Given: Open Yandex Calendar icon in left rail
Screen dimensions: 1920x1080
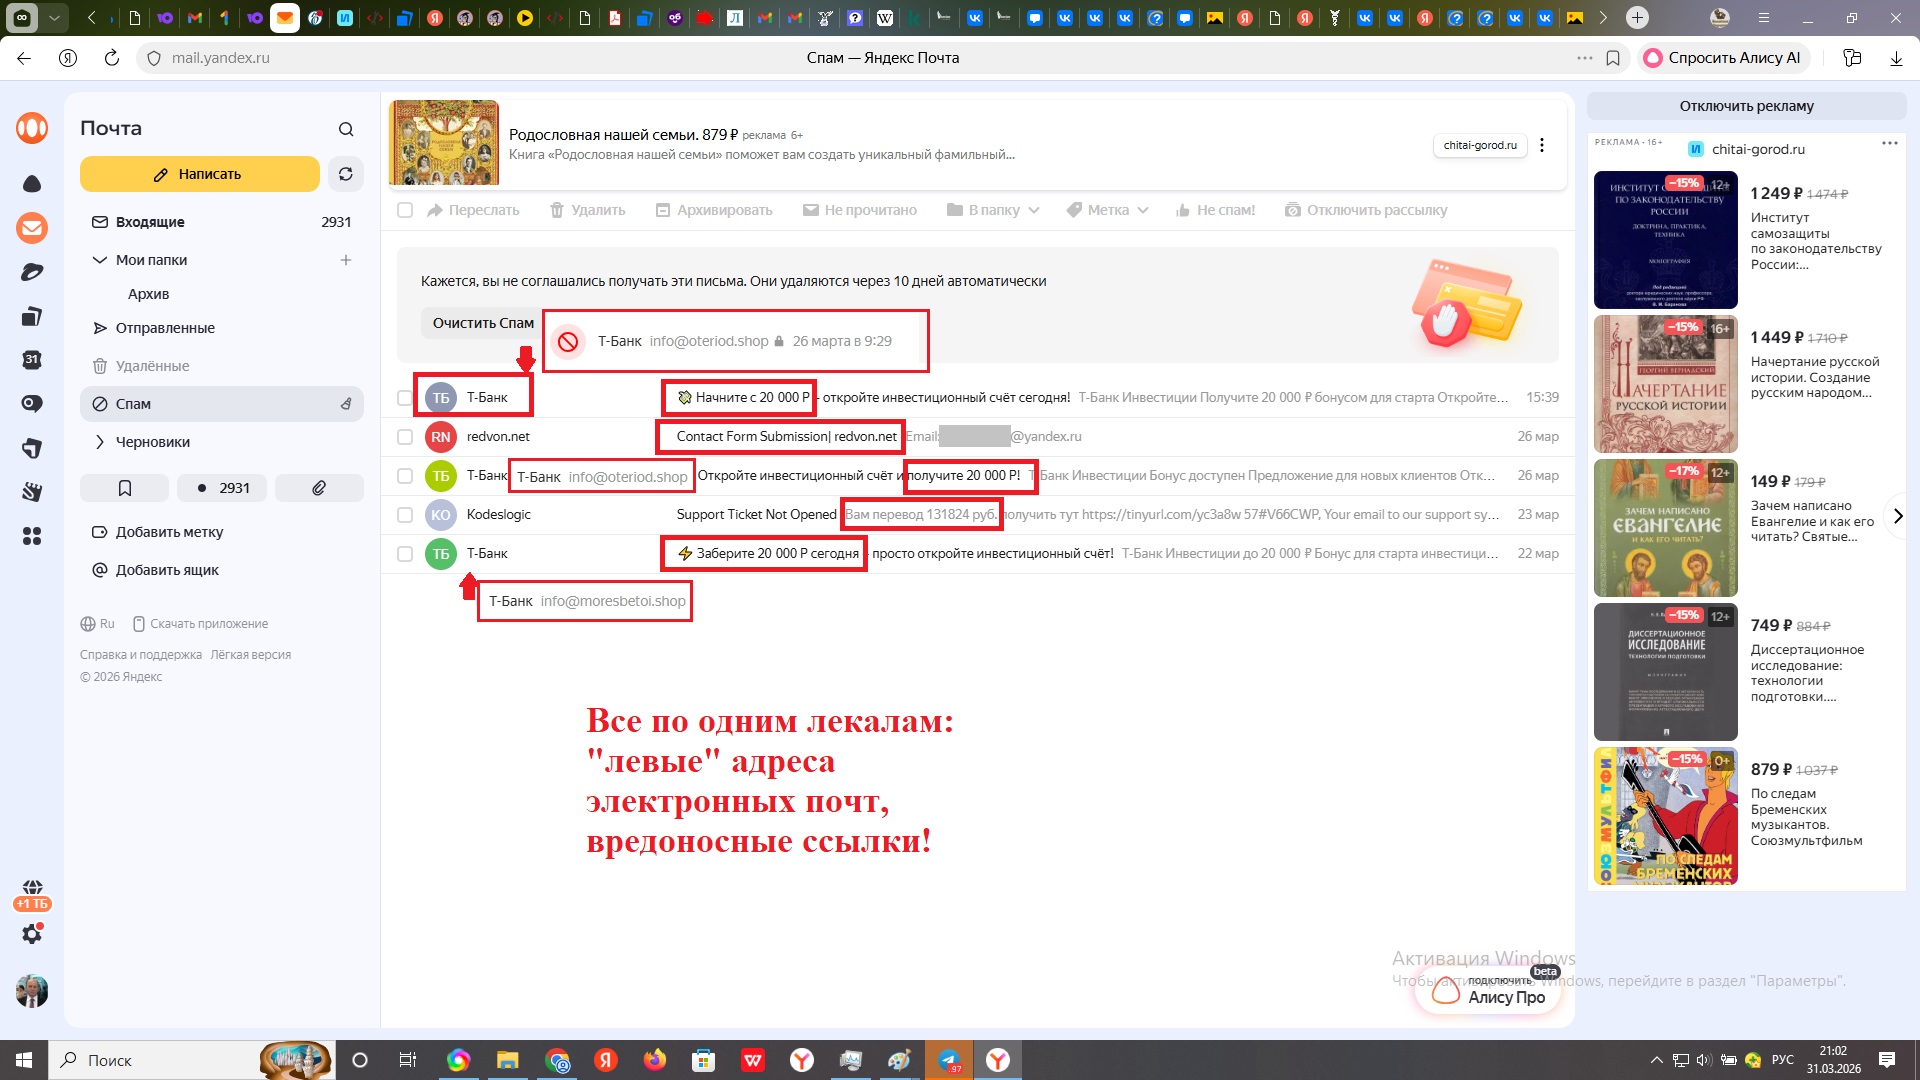Looking at the screenshot, I should pos(32,360).
